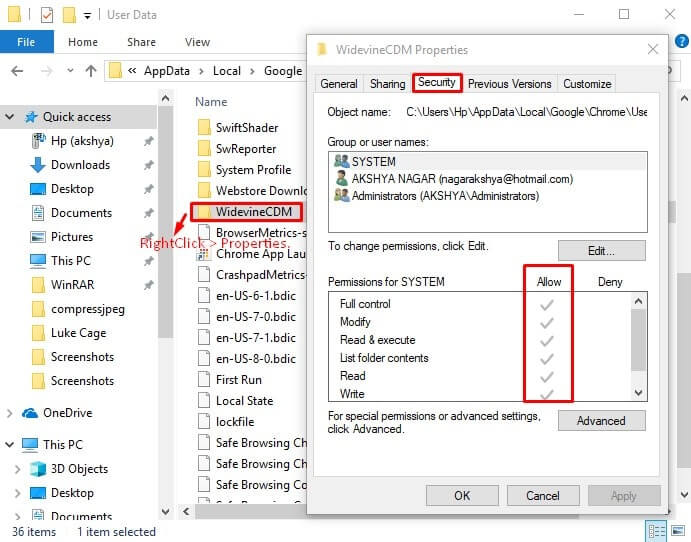This screenshot has width=691, height=542.
Task: Switch to the Previous Versions tab
Action: click(509, 84)
